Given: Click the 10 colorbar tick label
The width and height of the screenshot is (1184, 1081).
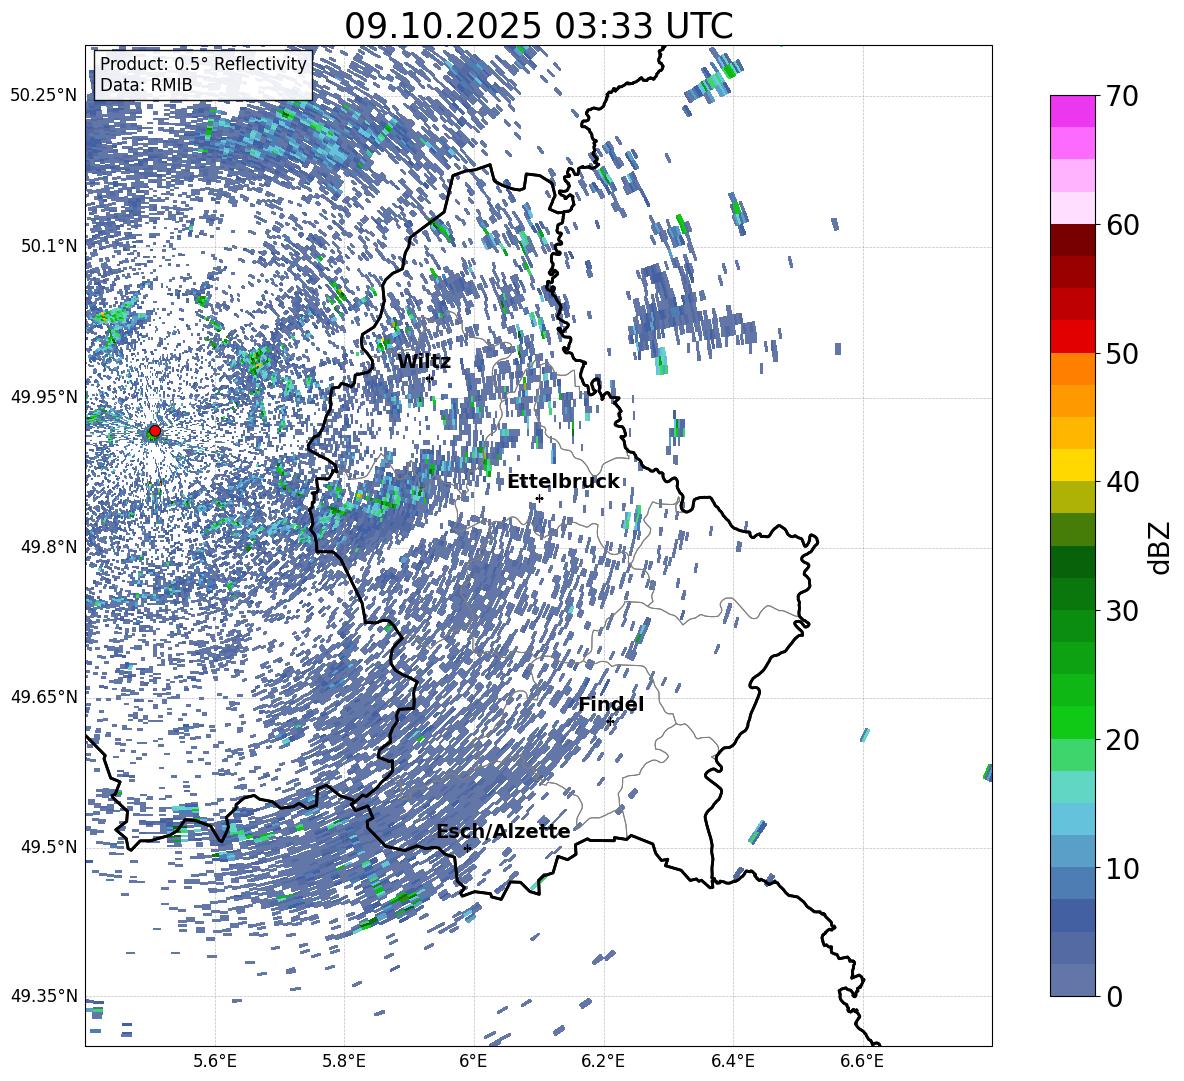Looking at the screenshot, I should [x=1122, y=868].
